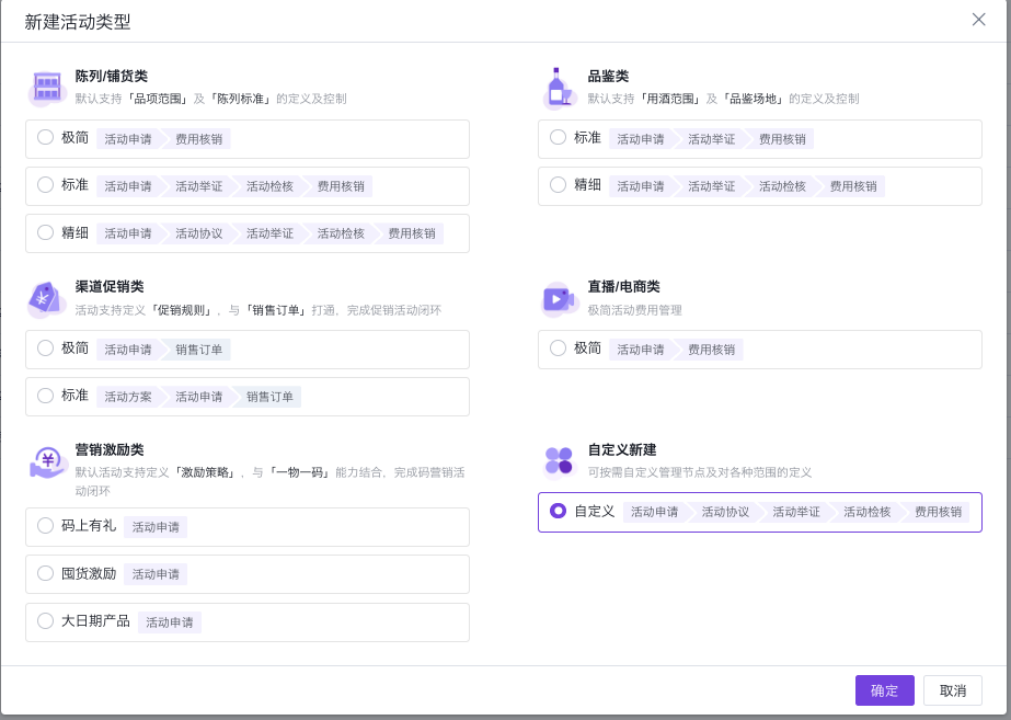
Task: Select 极简 radio under 直播/电商类
Action: click(x=558, y=348)
